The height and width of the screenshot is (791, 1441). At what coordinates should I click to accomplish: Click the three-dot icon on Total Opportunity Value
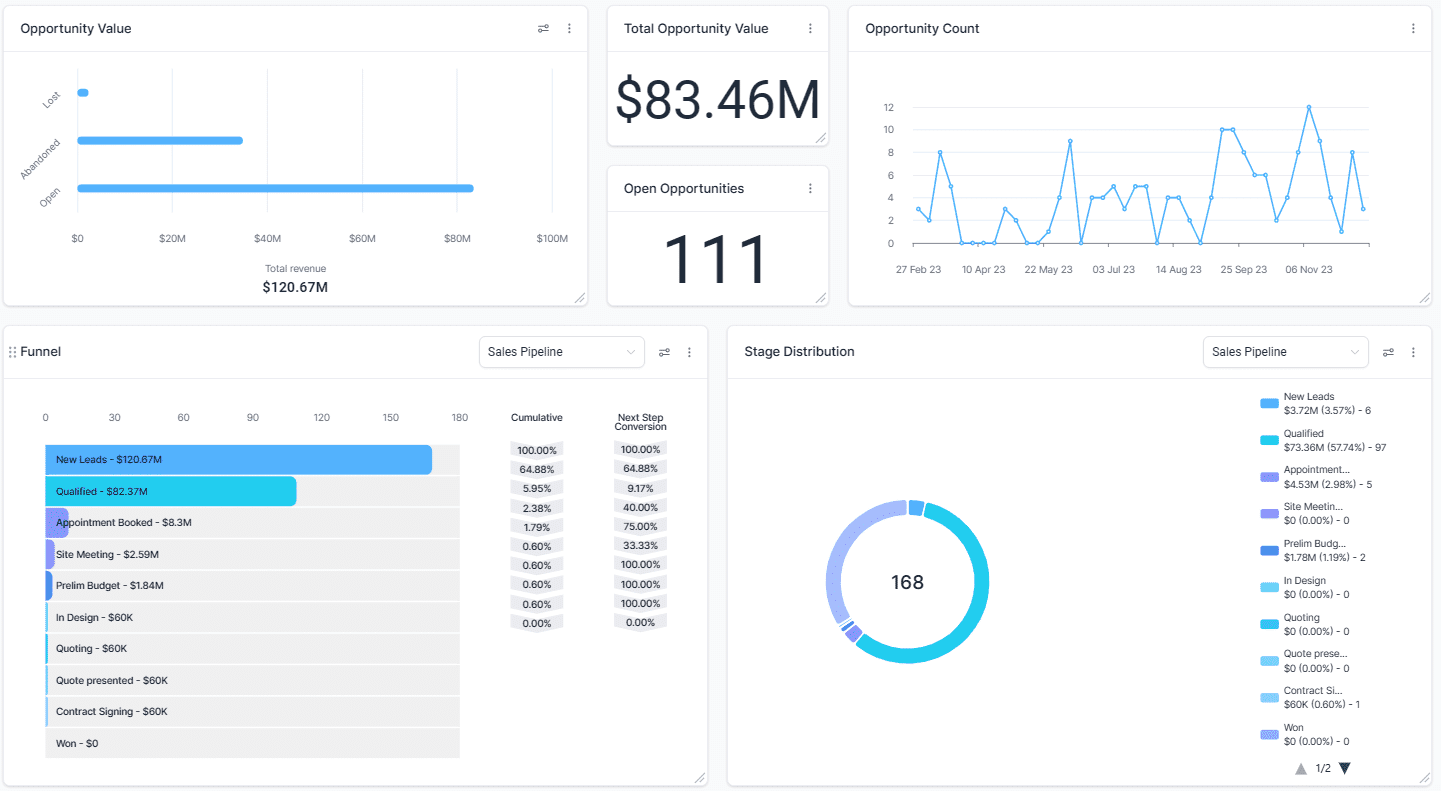click(x=811, y=28)
